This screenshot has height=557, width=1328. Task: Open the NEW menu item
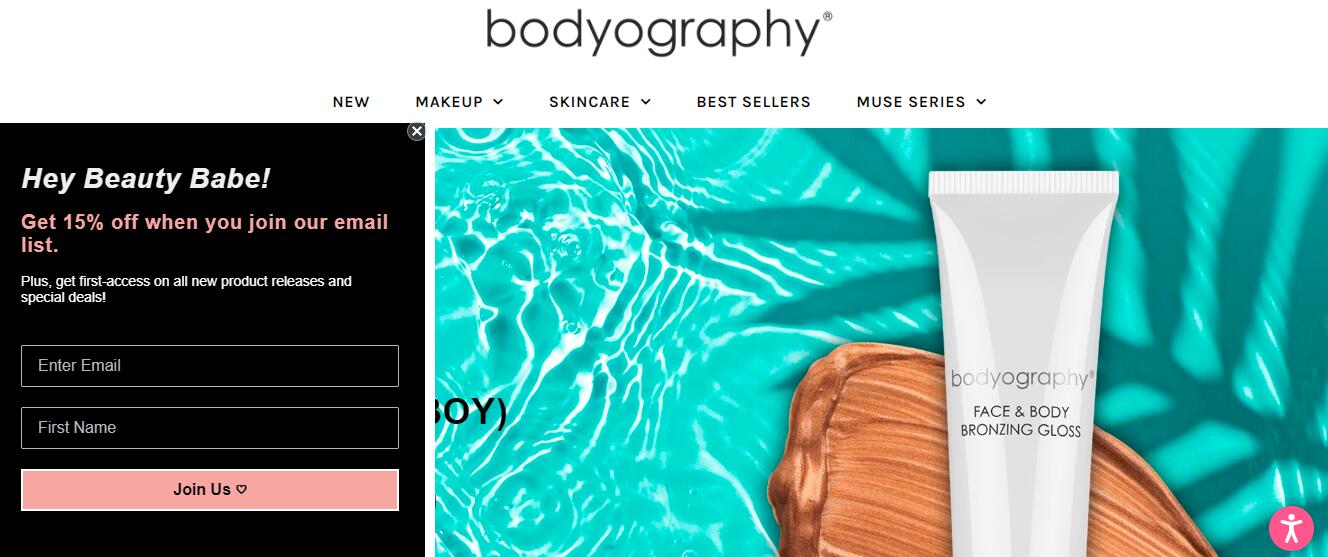pos(351,102)
